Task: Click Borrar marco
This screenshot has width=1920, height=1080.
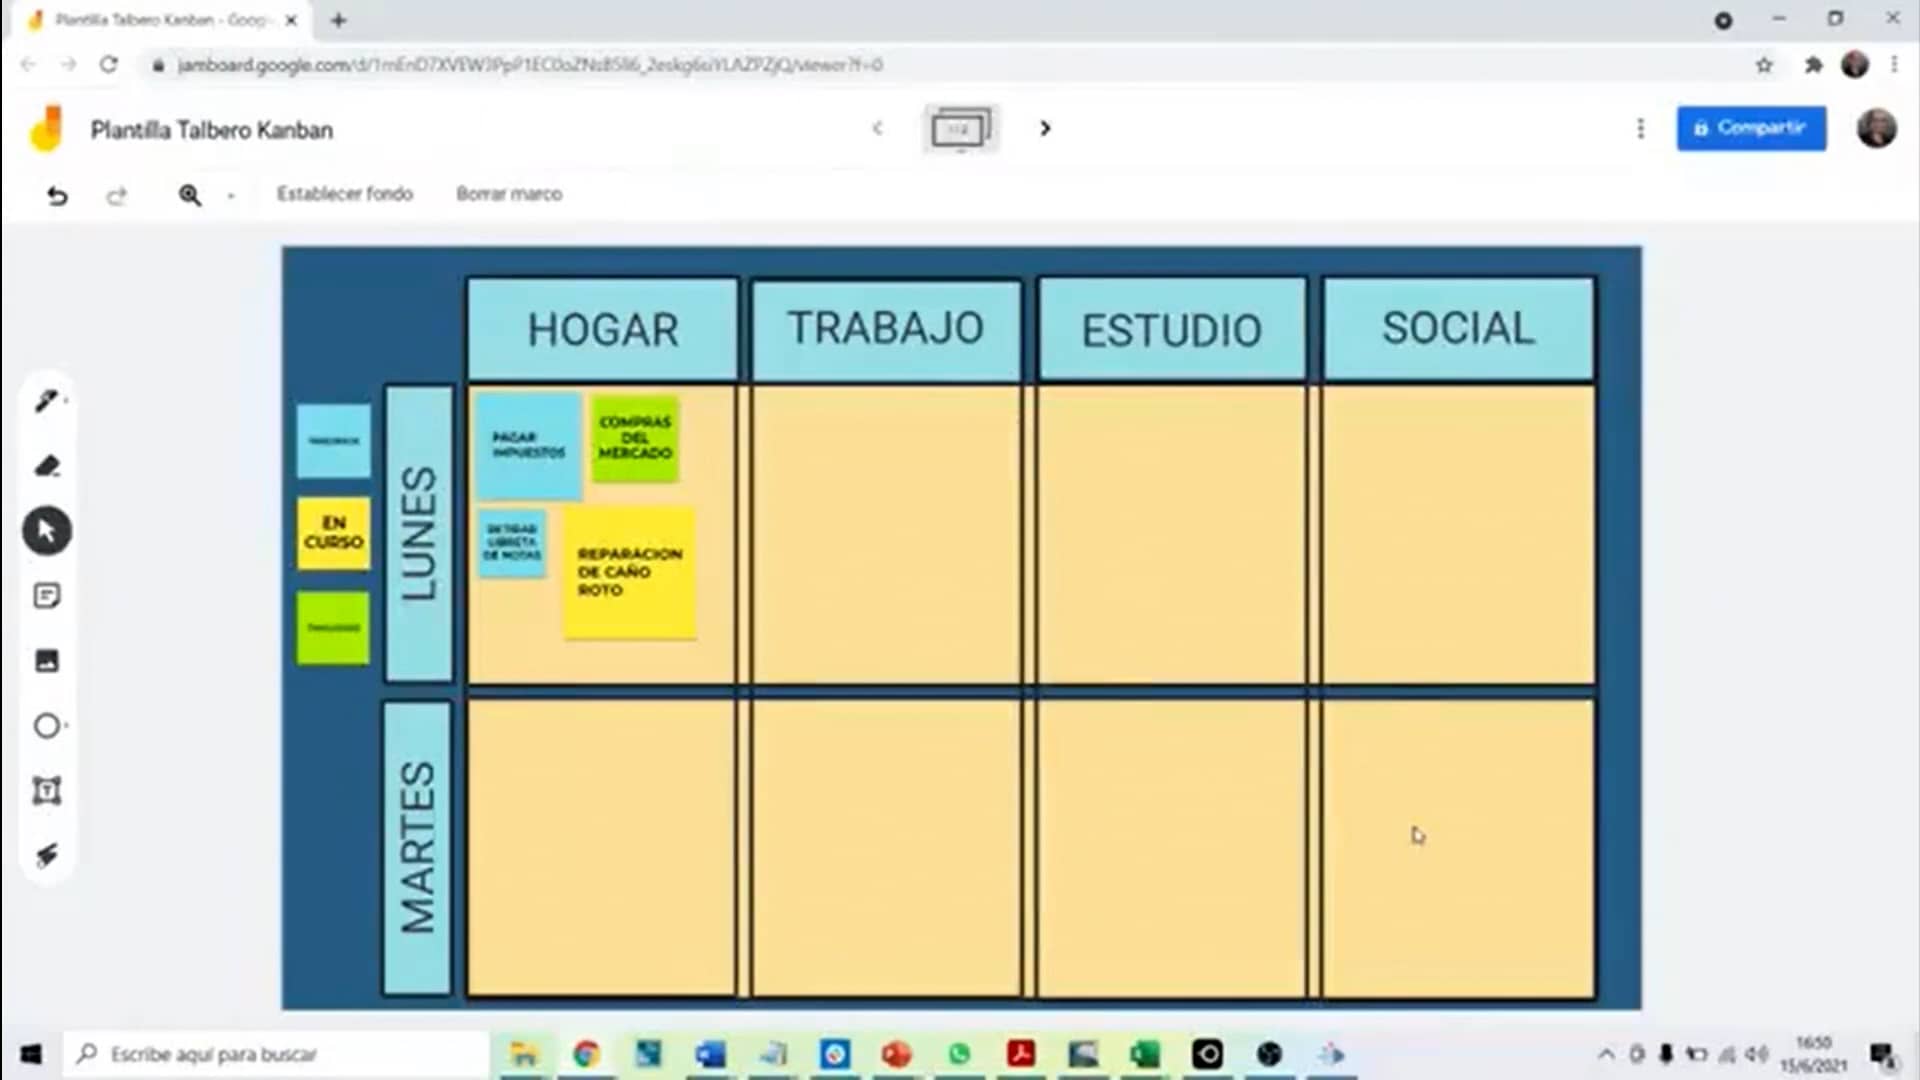Action: point(509,193)
